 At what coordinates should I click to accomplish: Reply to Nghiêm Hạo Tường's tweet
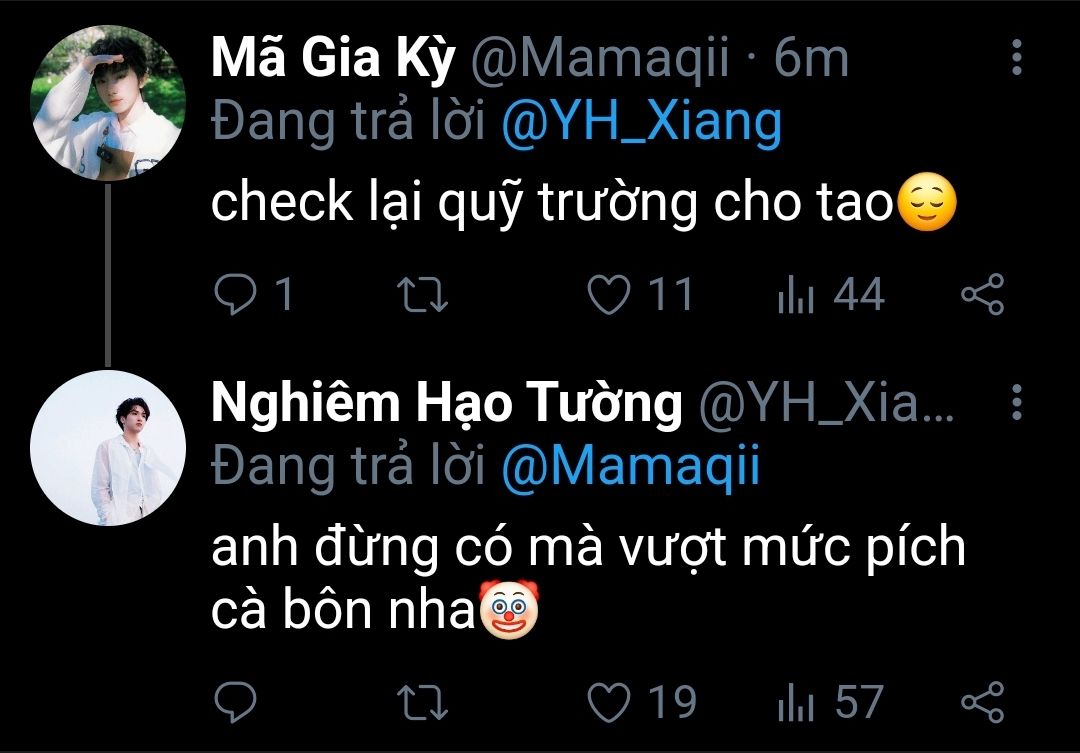click(236, 702)
